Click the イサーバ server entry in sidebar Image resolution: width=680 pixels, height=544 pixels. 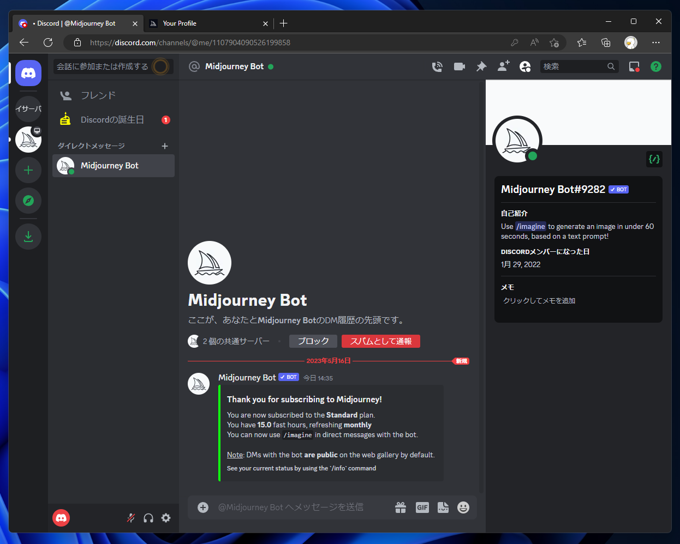tap(28, 108)
